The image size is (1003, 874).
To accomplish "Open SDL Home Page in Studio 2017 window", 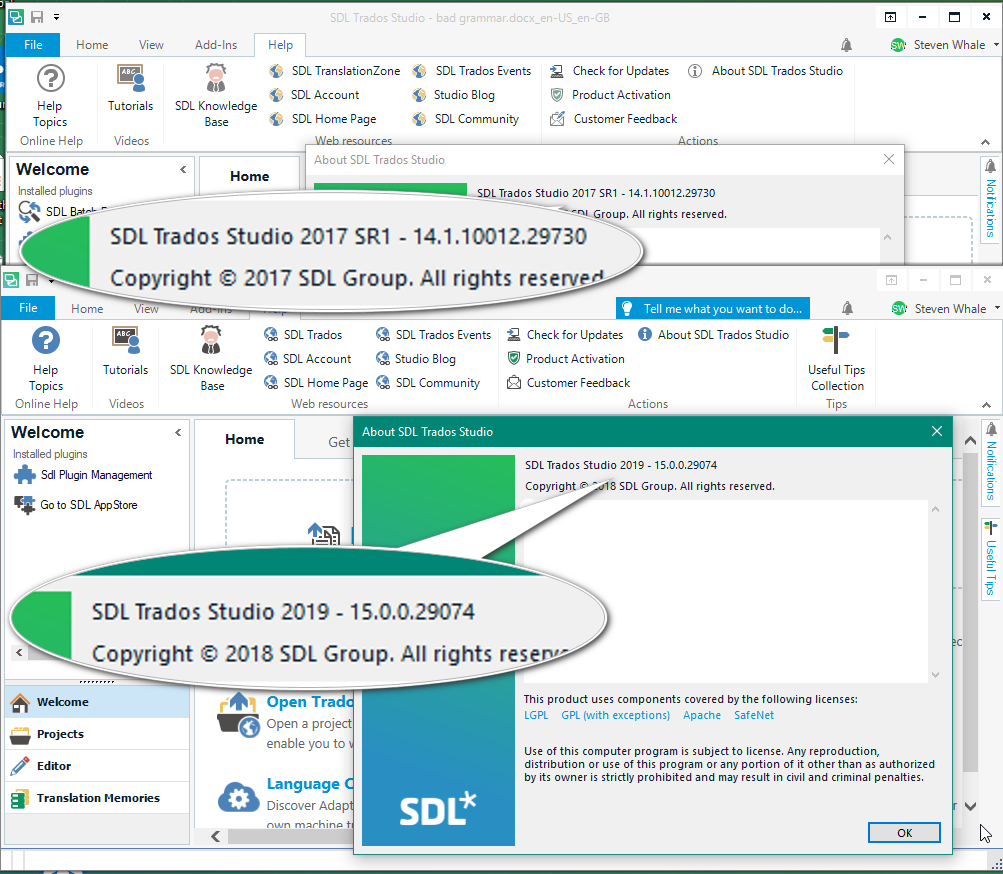I will point(323,119).
